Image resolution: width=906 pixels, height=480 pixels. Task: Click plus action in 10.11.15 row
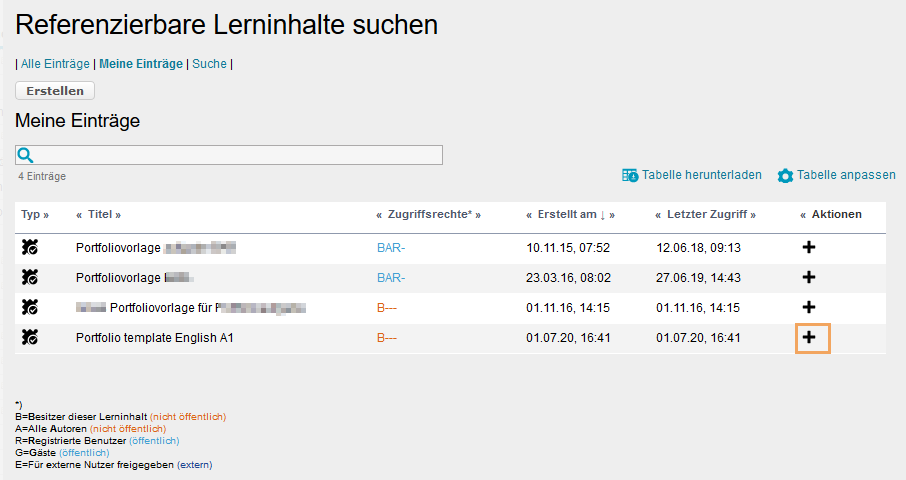pos(810,247)
